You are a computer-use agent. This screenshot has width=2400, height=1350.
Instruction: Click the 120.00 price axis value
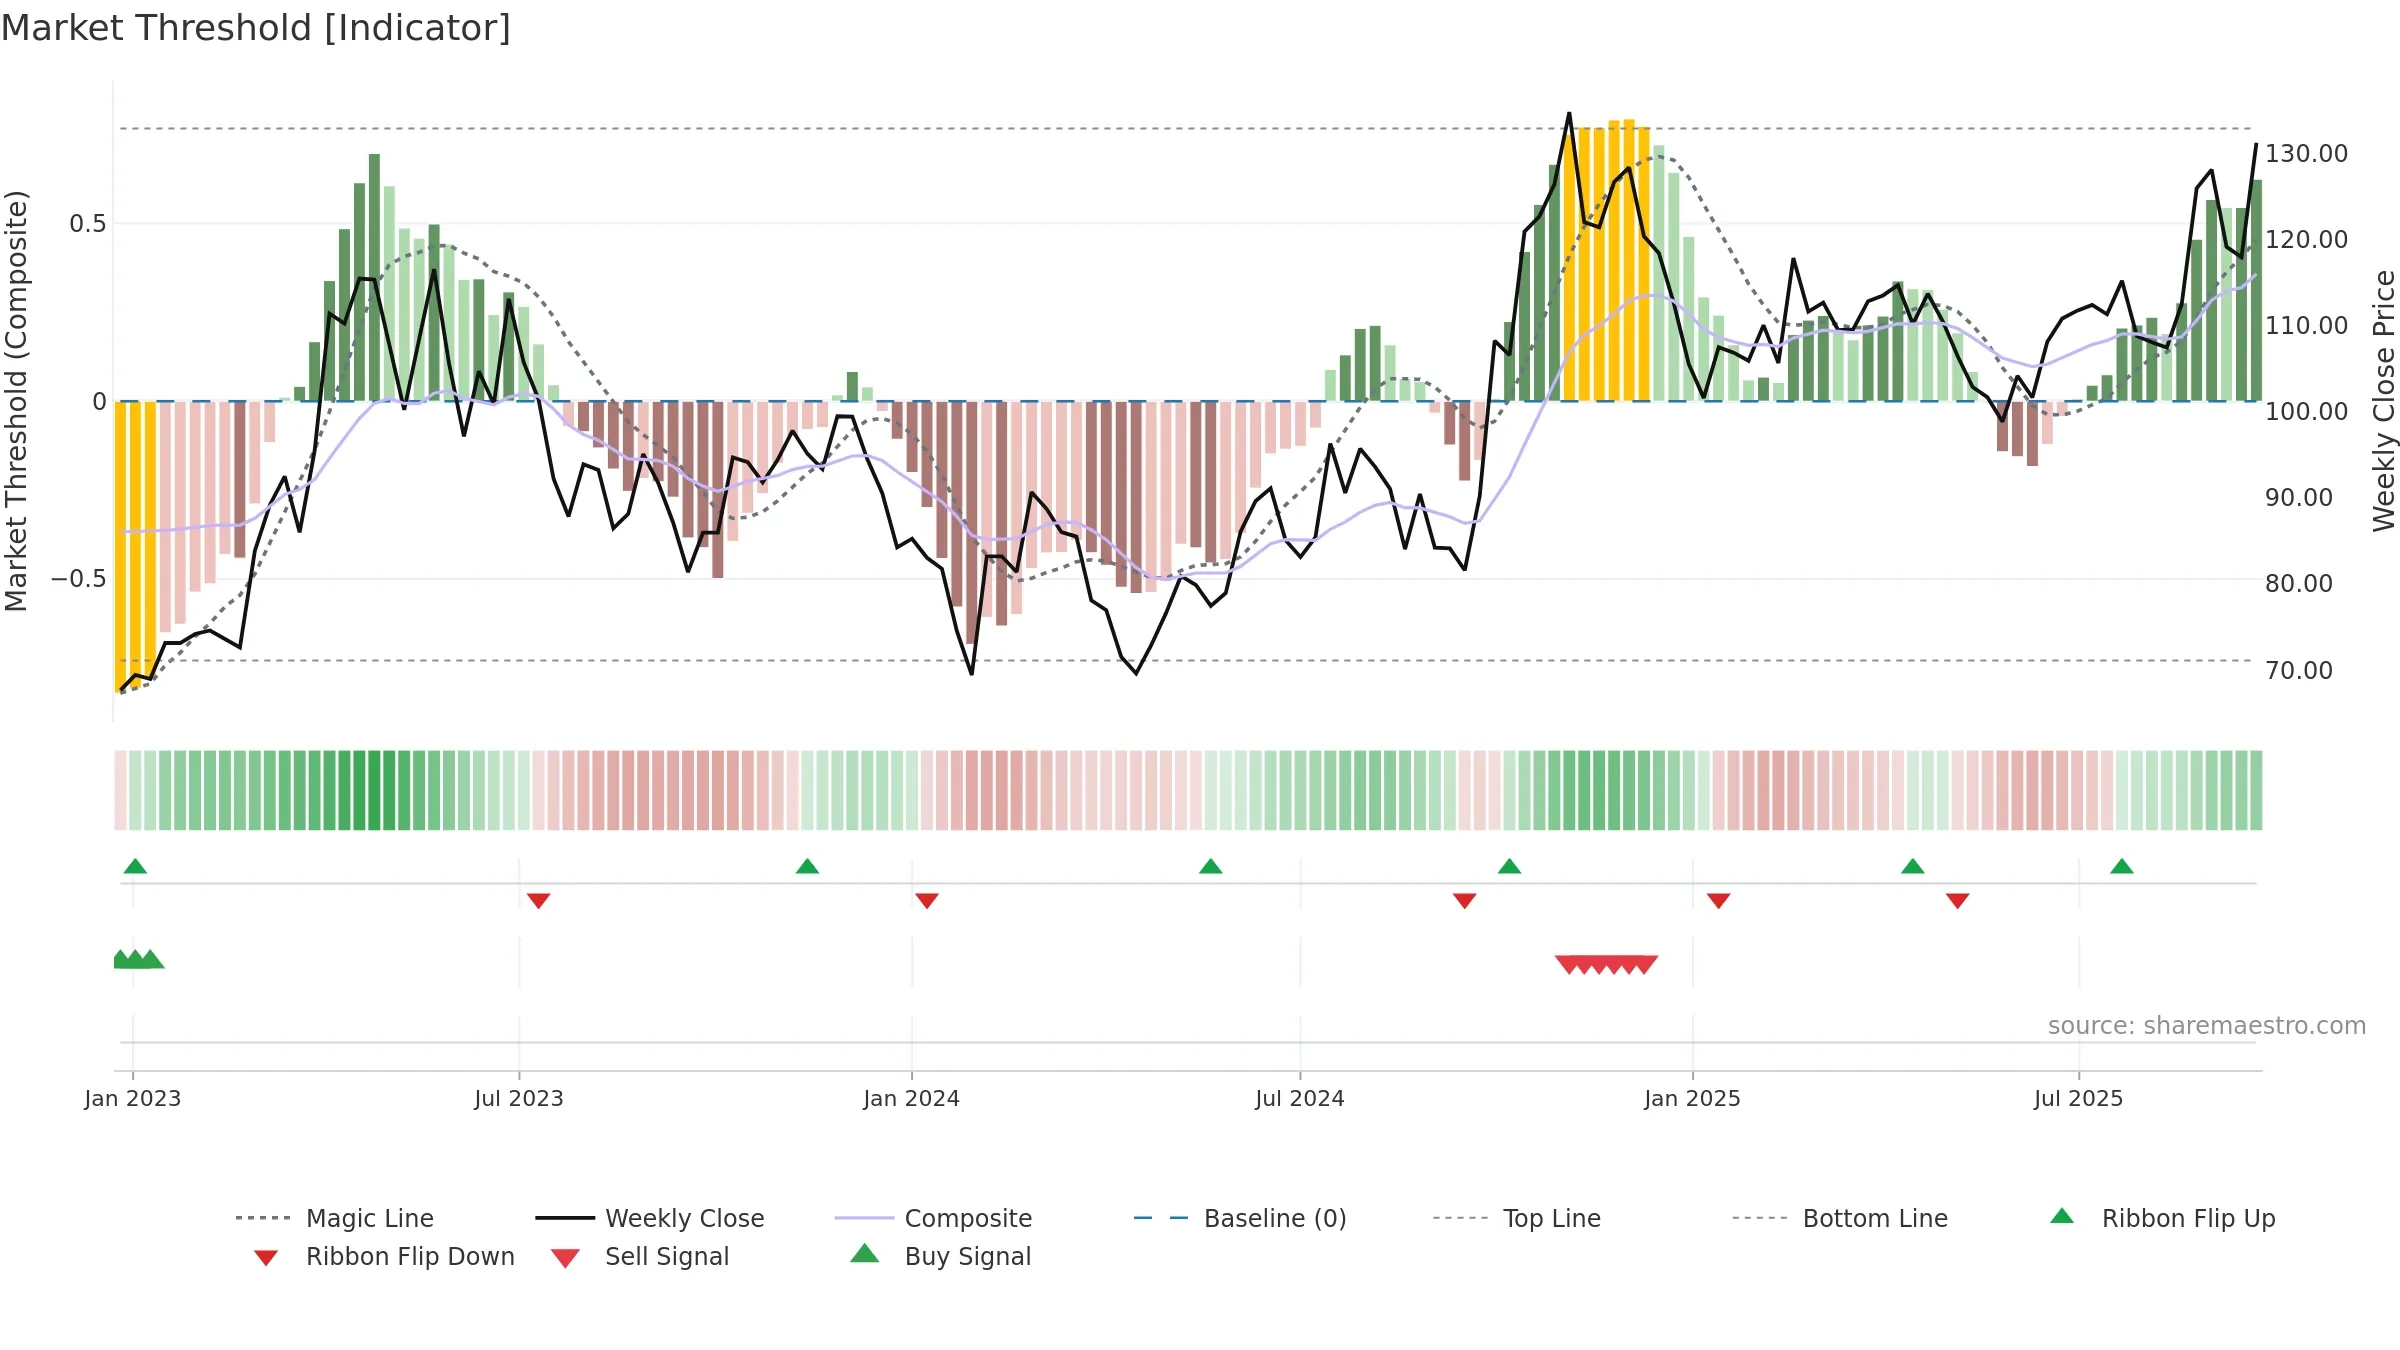[2307, 240]
